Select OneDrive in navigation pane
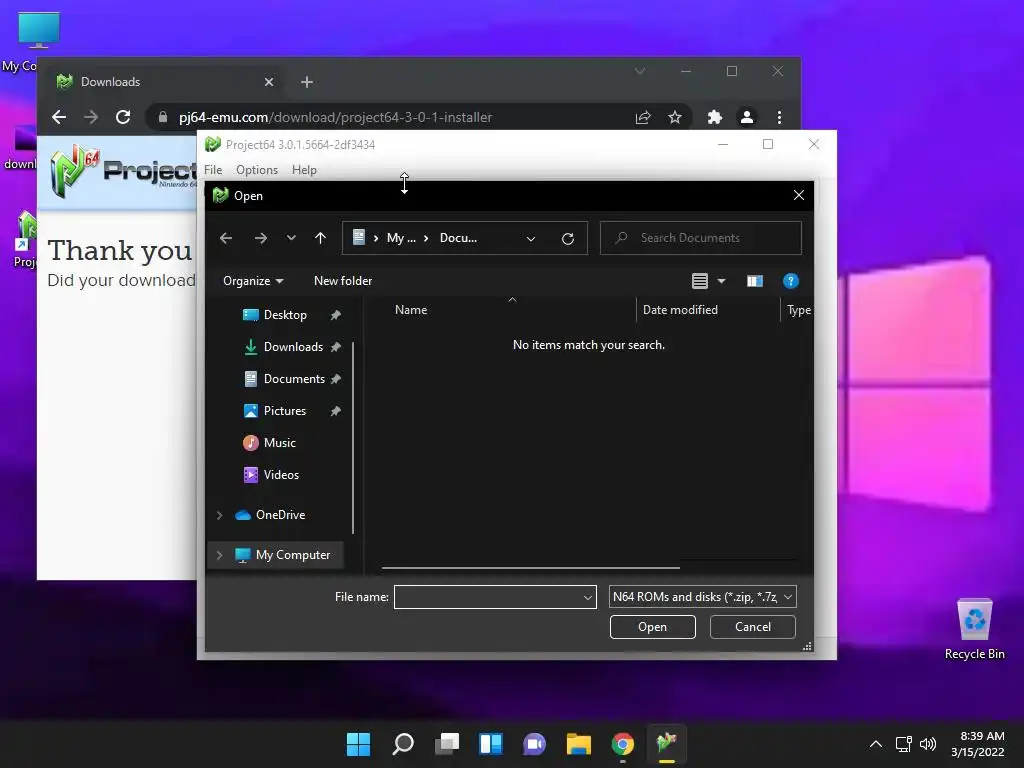 (x=280, y=515)
